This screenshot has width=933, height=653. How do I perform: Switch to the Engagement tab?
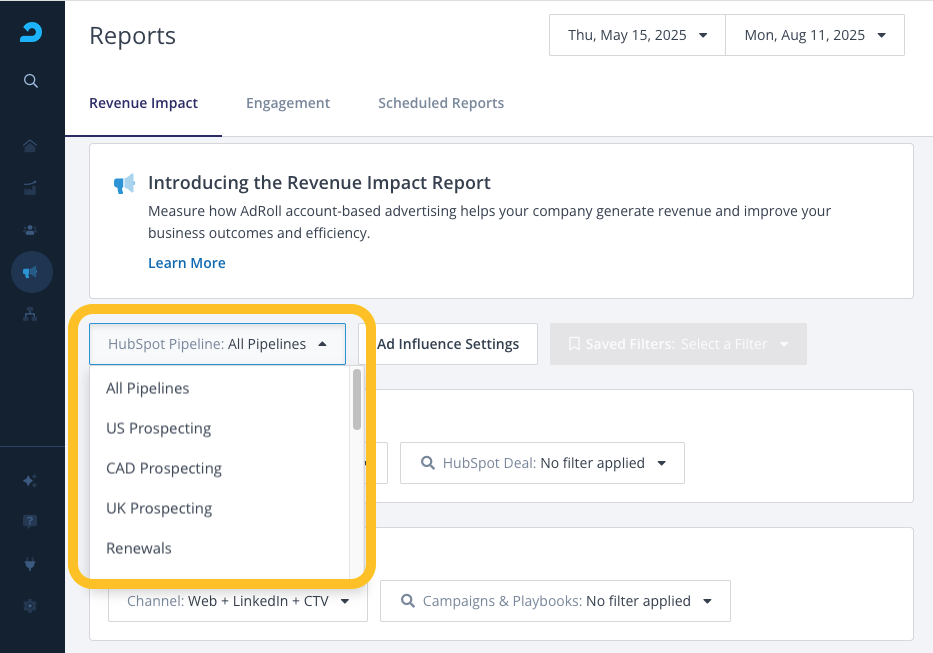click(288, 103)
